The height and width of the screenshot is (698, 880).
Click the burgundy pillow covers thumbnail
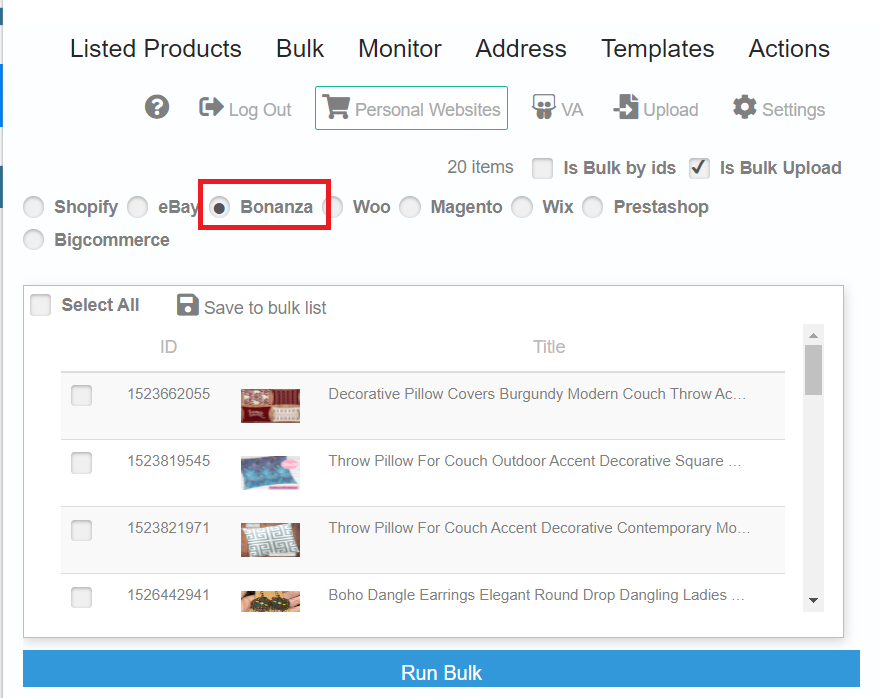coord(270,406)
